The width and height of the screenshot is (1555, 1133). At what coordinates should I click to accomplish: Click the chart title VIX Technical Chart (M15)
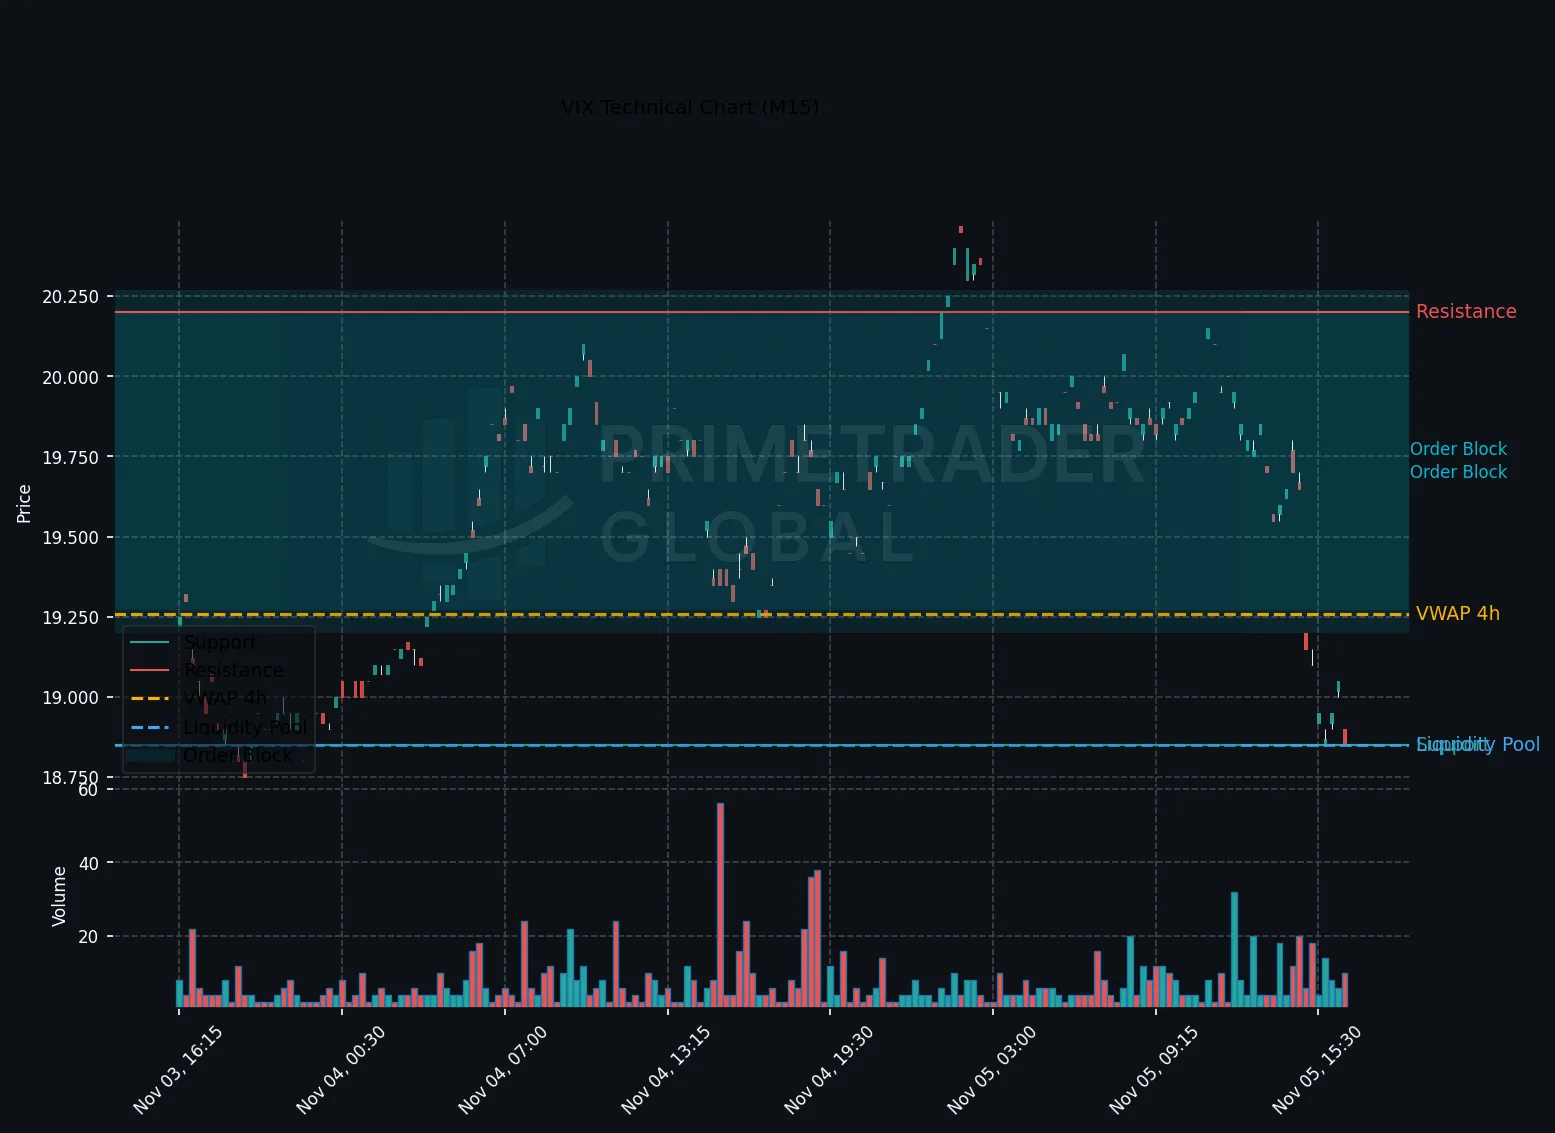(690, 107)
